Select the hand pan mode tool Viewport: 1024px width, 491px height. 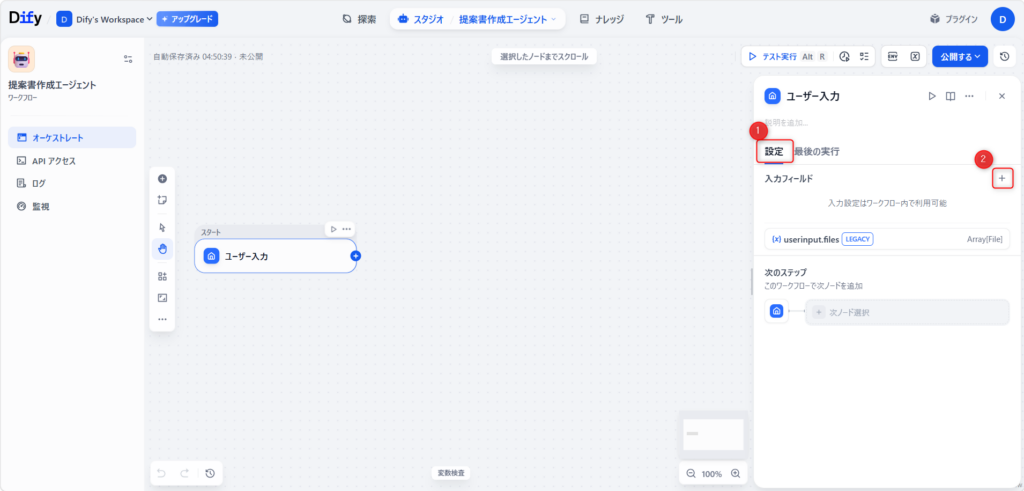pyautogui.click(x=162, y=248)
